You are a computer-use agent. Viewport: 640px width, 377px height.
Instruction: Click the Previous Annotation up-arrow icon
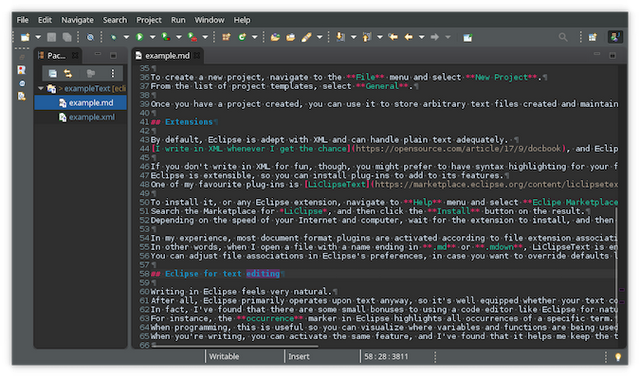367,37
